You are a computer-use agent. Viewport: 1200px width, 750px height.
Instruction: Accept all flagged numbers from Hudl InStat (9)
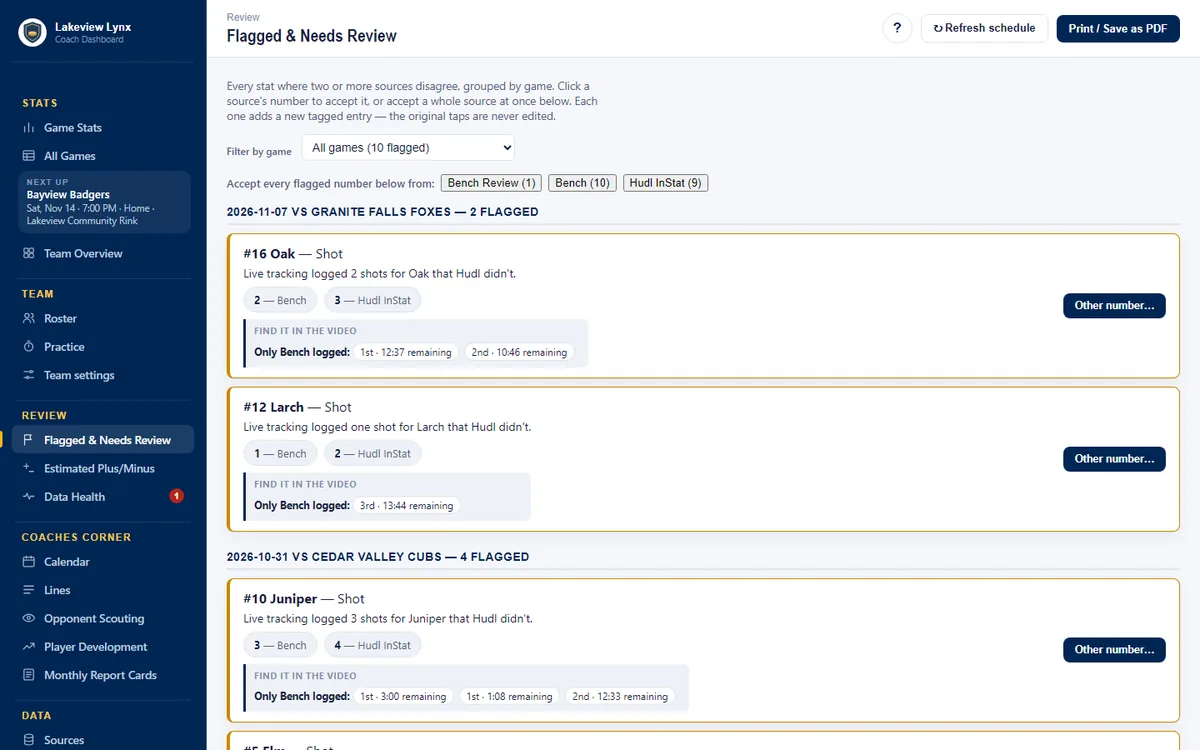coord(665,183)
